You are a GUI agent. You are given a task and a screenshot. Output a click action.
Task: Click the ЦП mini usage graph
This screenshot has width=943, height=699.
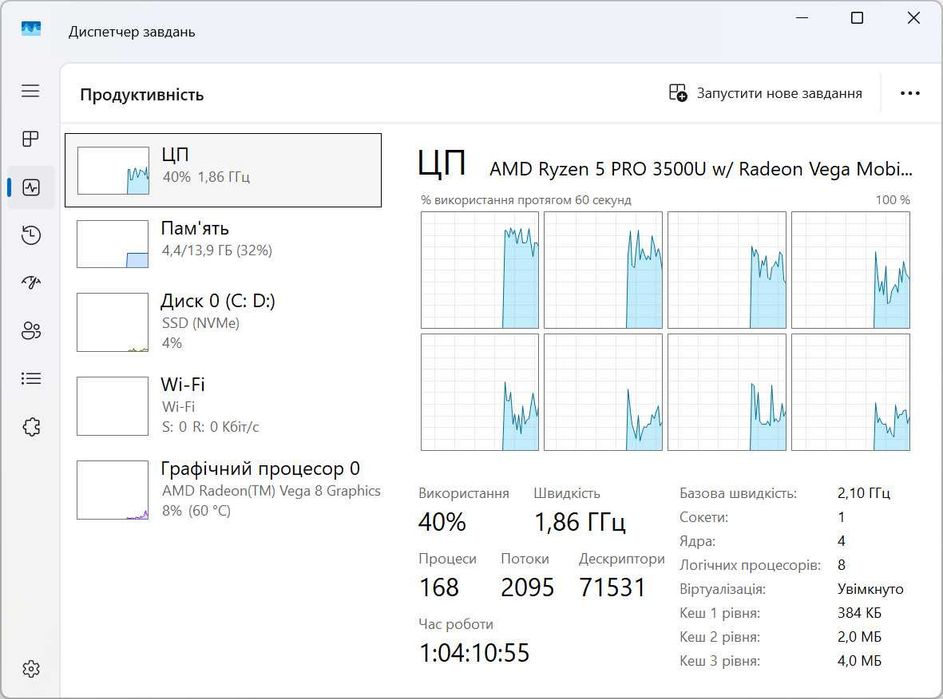(113, 170)
